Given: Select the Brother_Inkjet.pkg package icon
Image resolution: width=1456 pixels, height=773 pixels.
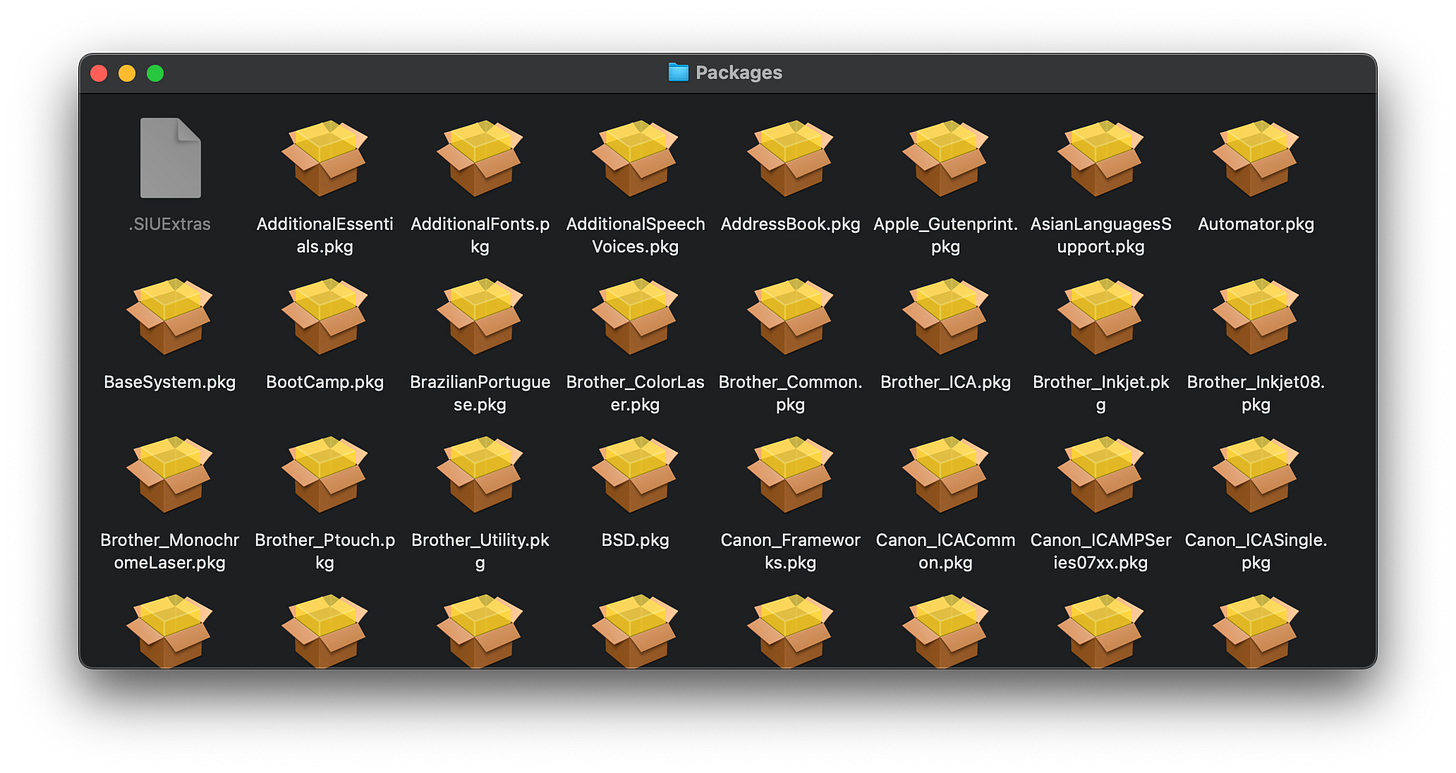Looking at the screenshot, I should pyautogui.click(x=1100, y=316).
